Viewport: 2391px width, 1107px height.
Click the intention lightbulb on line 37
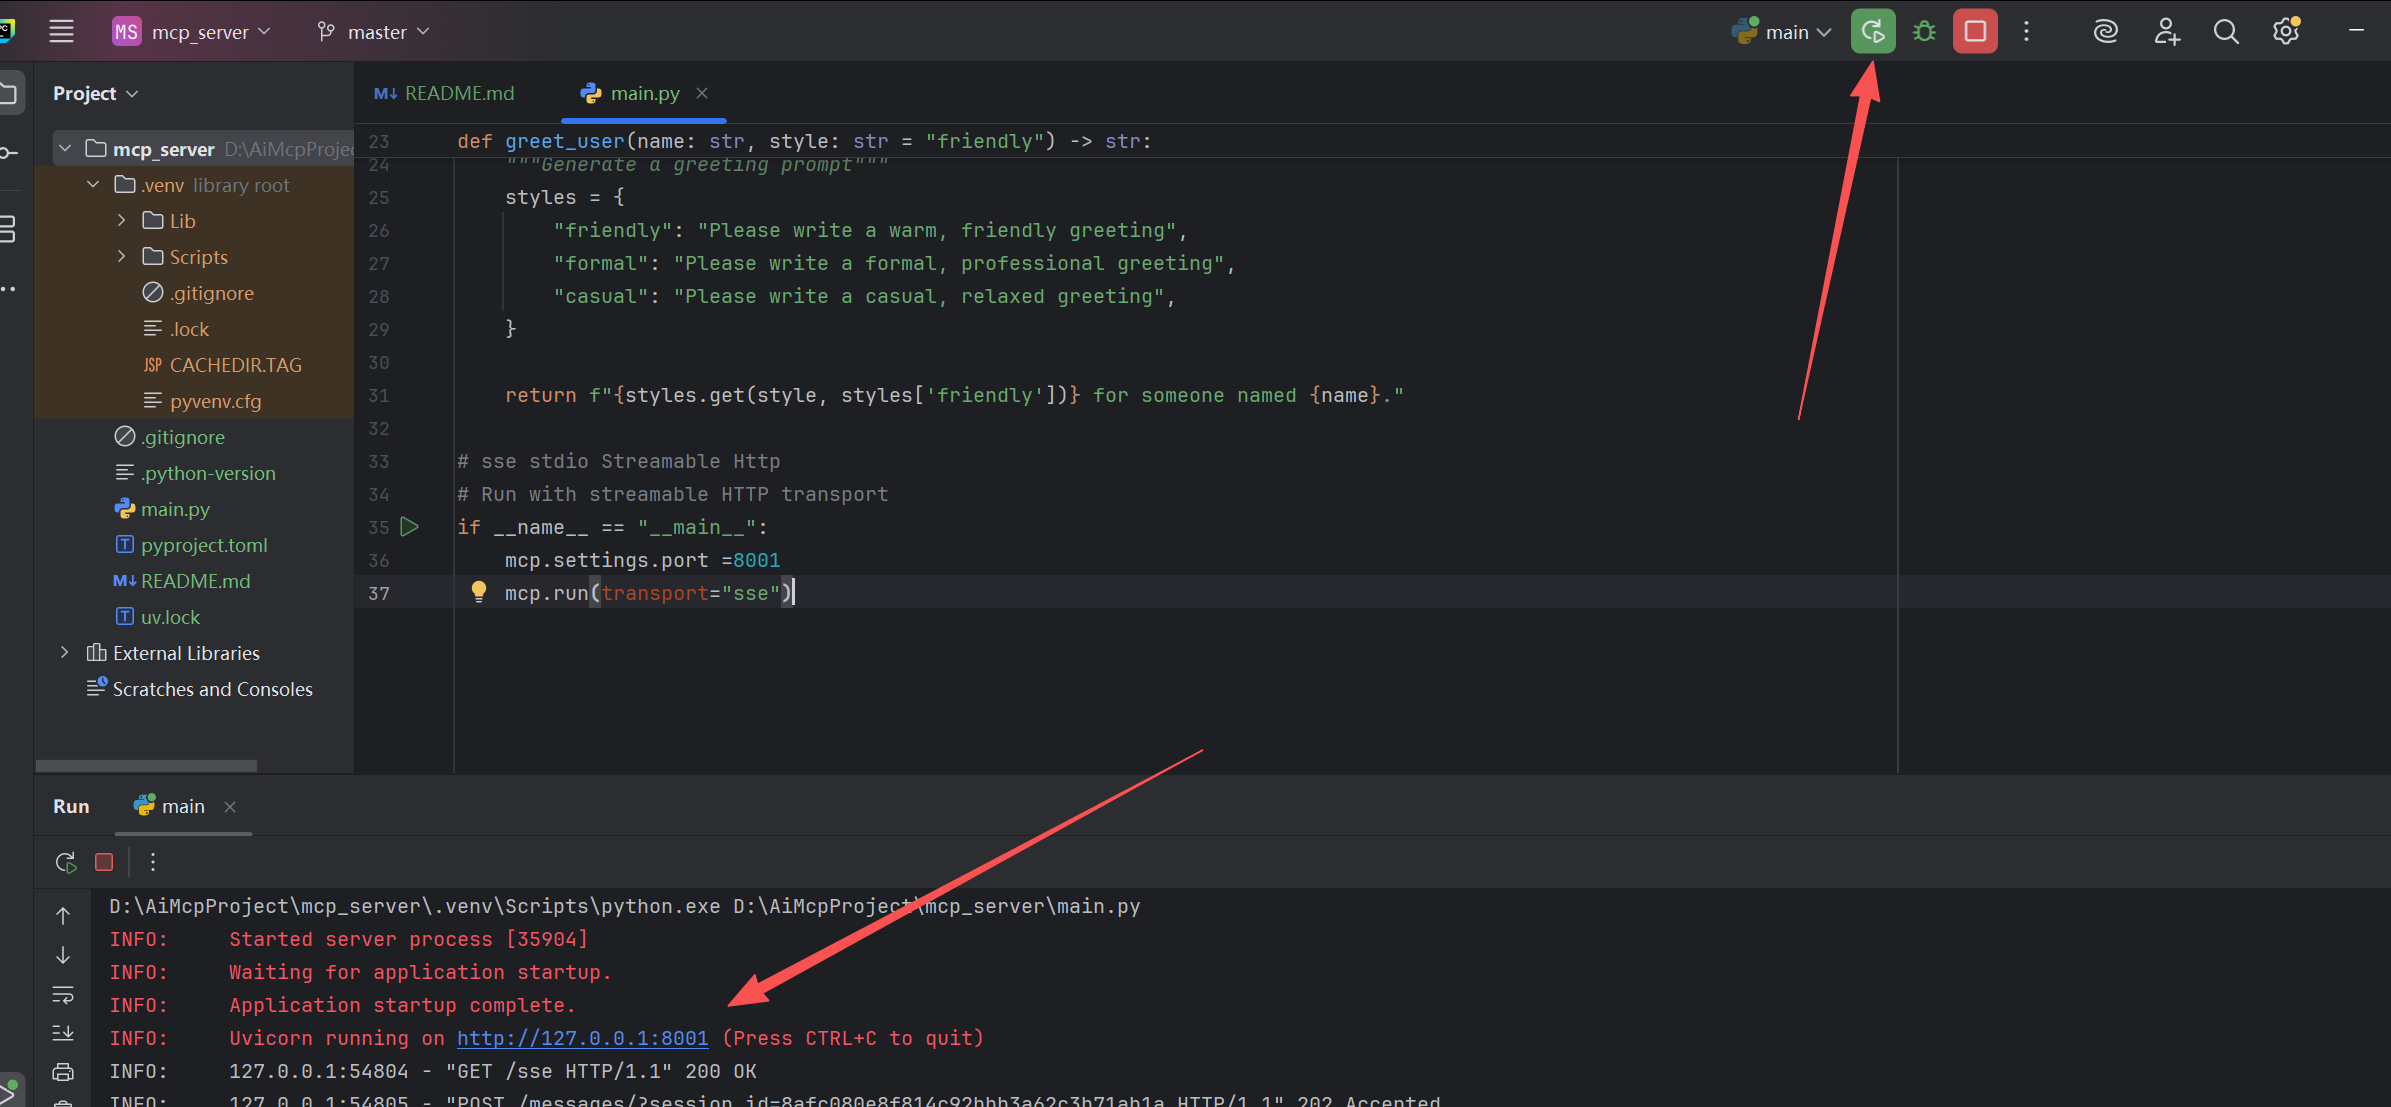[x=479, y=592]
